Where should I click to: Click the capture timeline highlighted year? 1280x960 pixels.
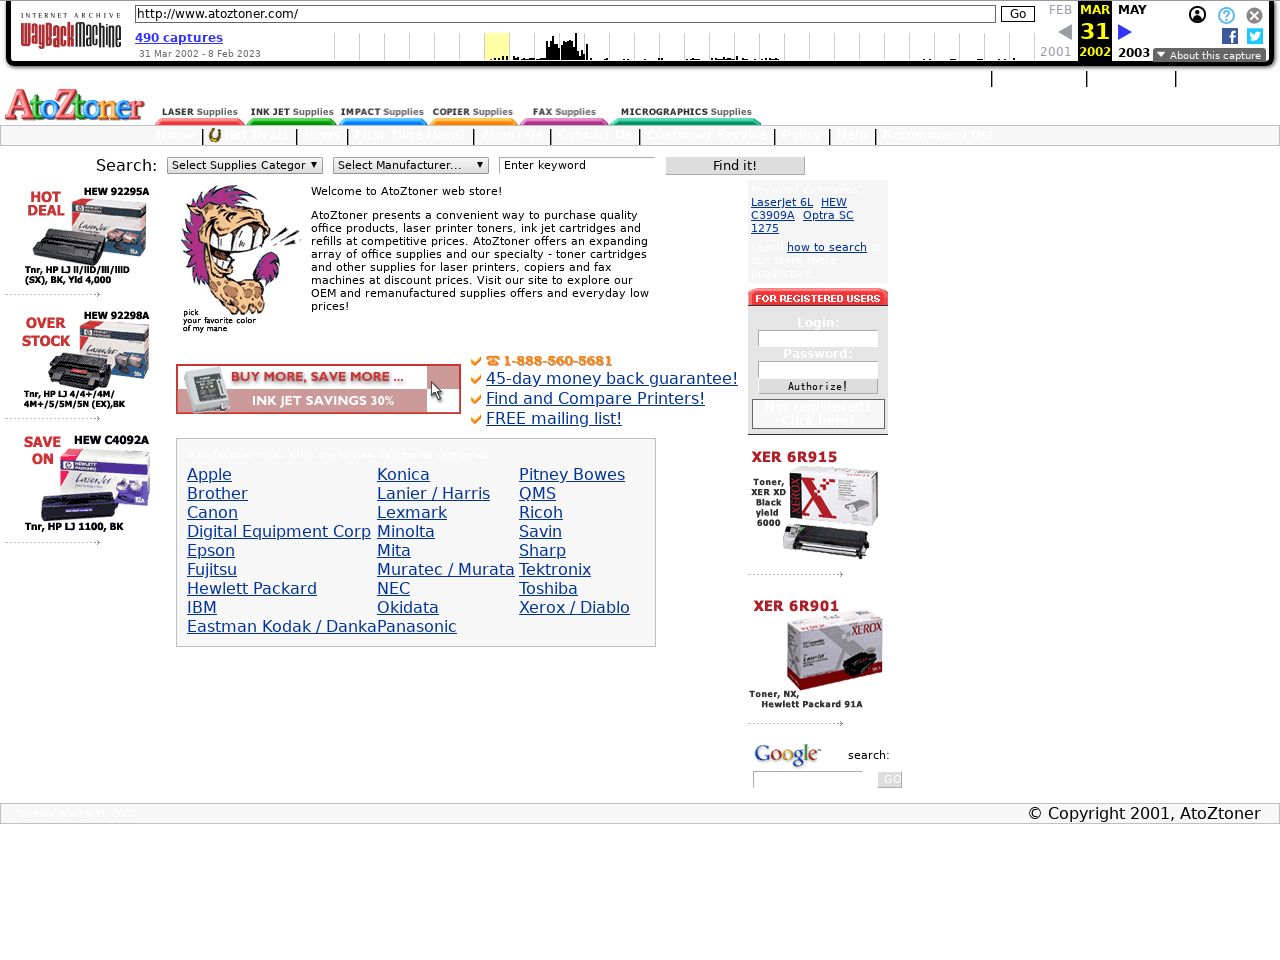(x=497, y=46)
